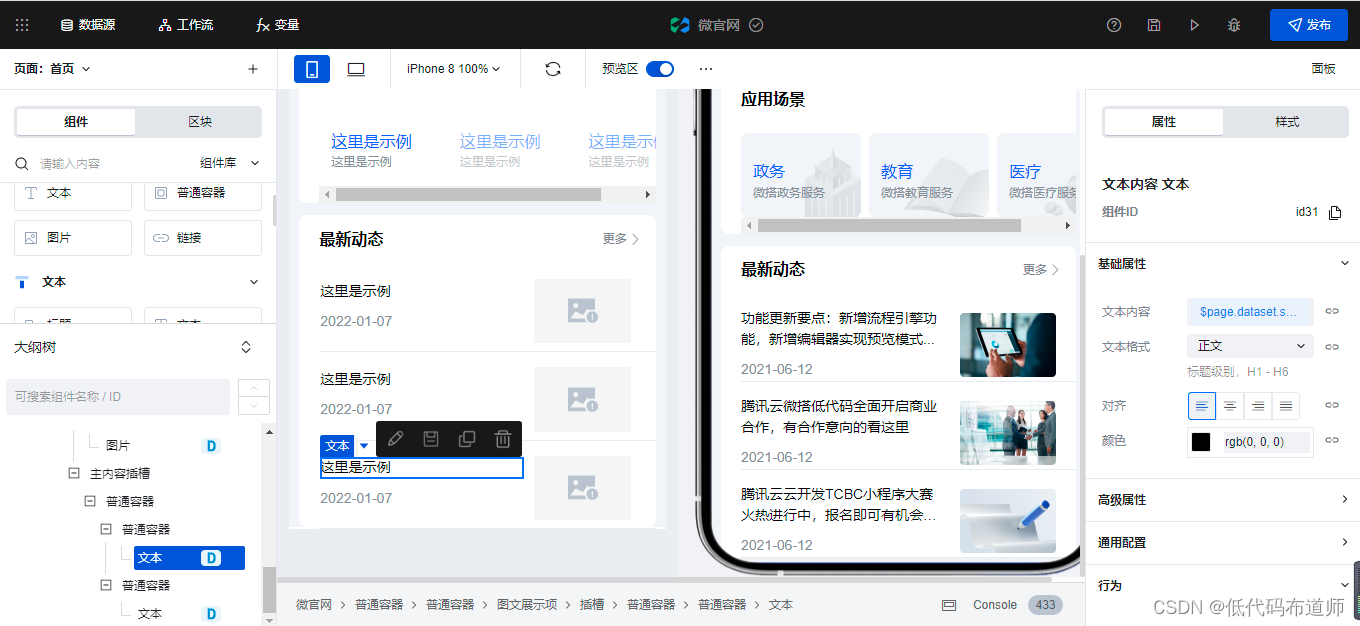Save the project with top save icon

[x=1154, y=25]
